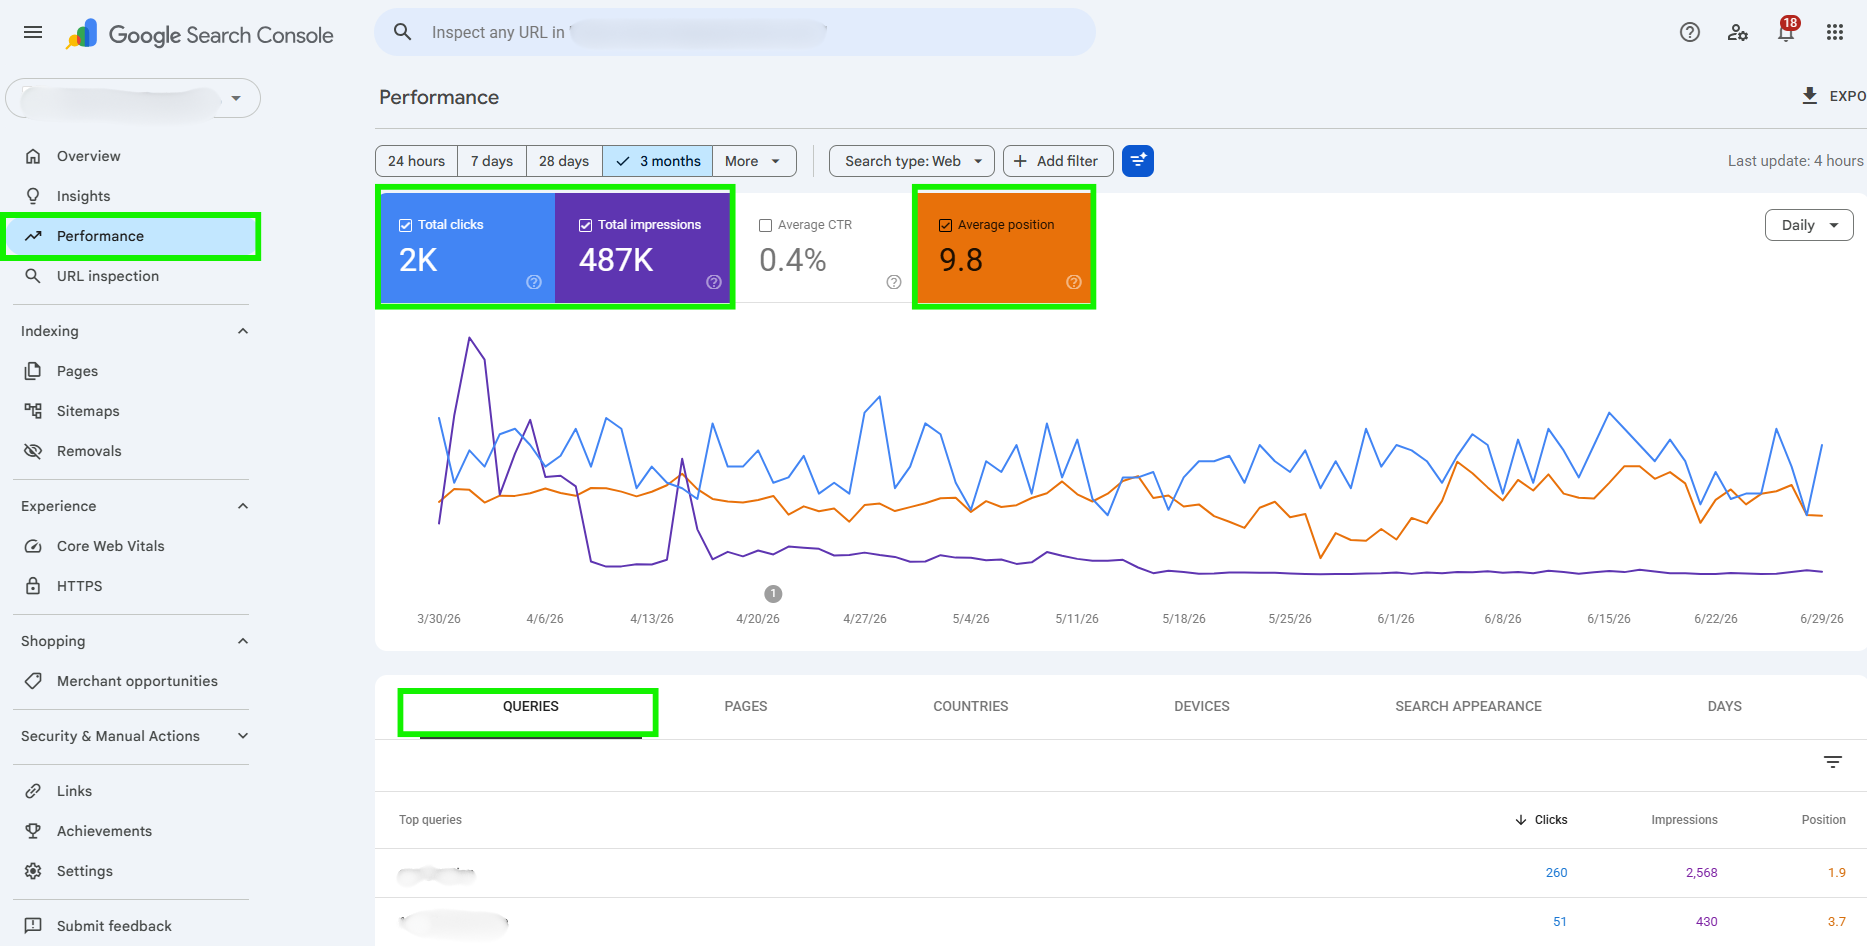
Task: Open the More date range dropdown
Action: [x=754, y=161]
